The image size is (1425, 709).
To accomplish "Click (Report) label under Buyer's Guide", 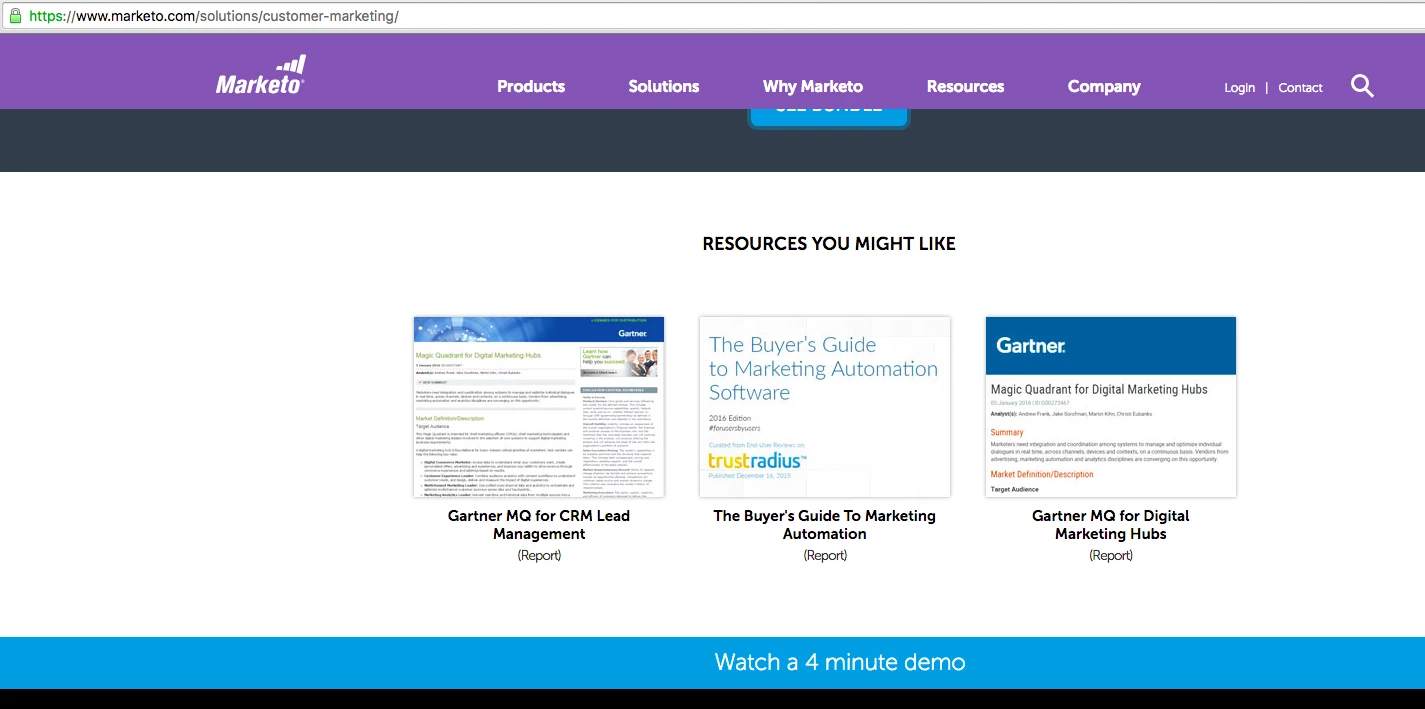I will [825, 556].
